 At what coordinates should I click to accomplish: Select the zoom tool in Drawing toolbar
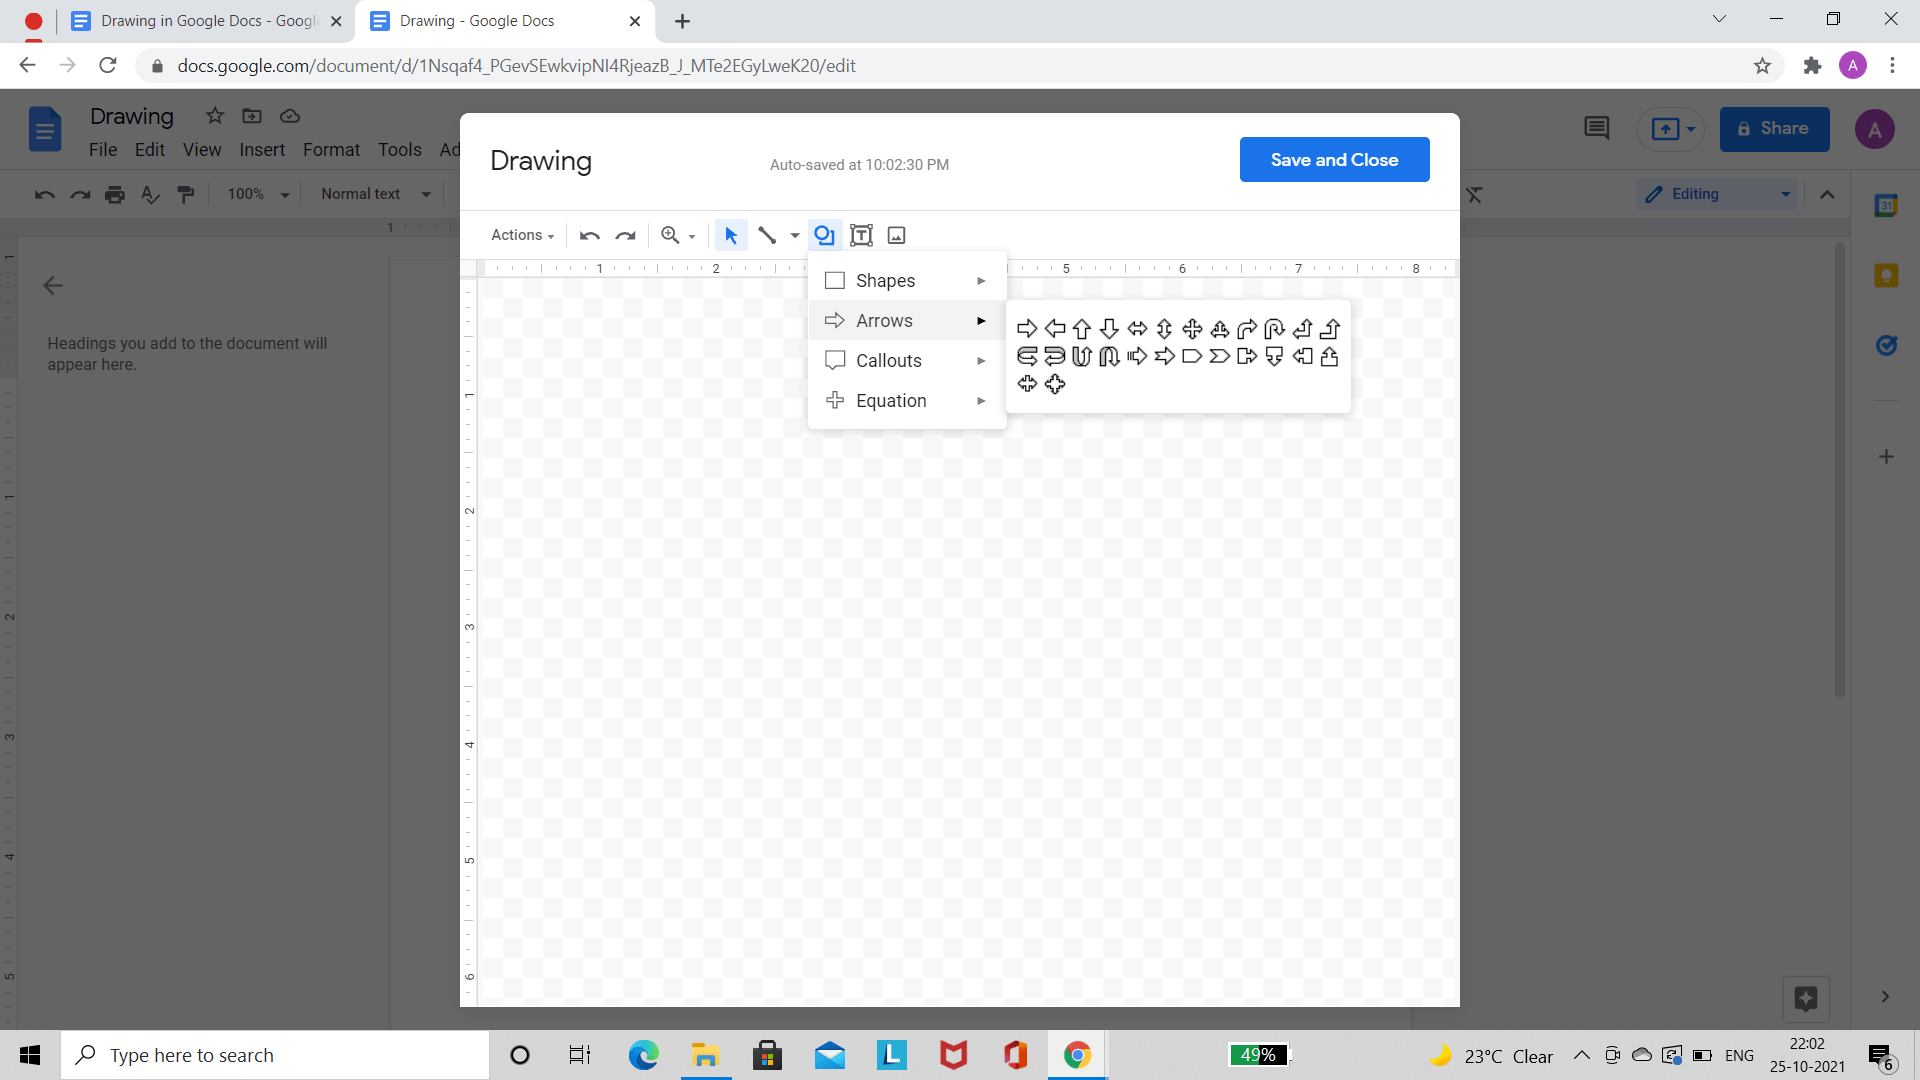point(675,235)
